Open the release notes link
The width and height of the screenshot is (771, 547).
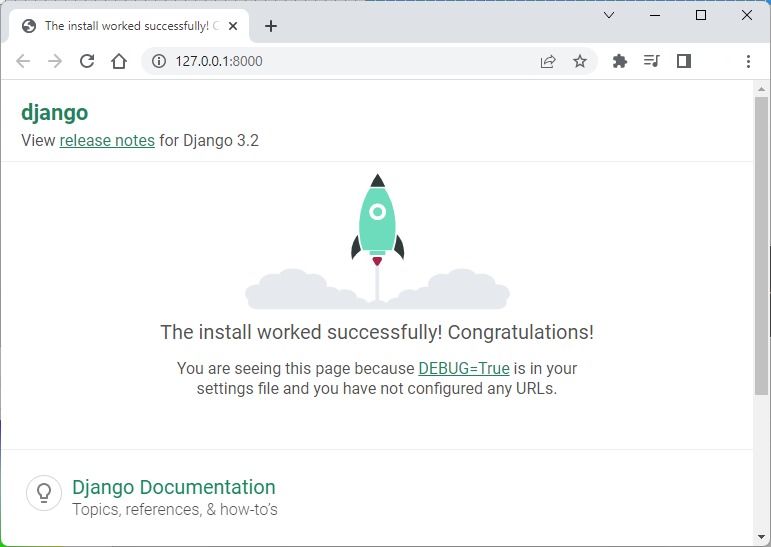point(107,140)
